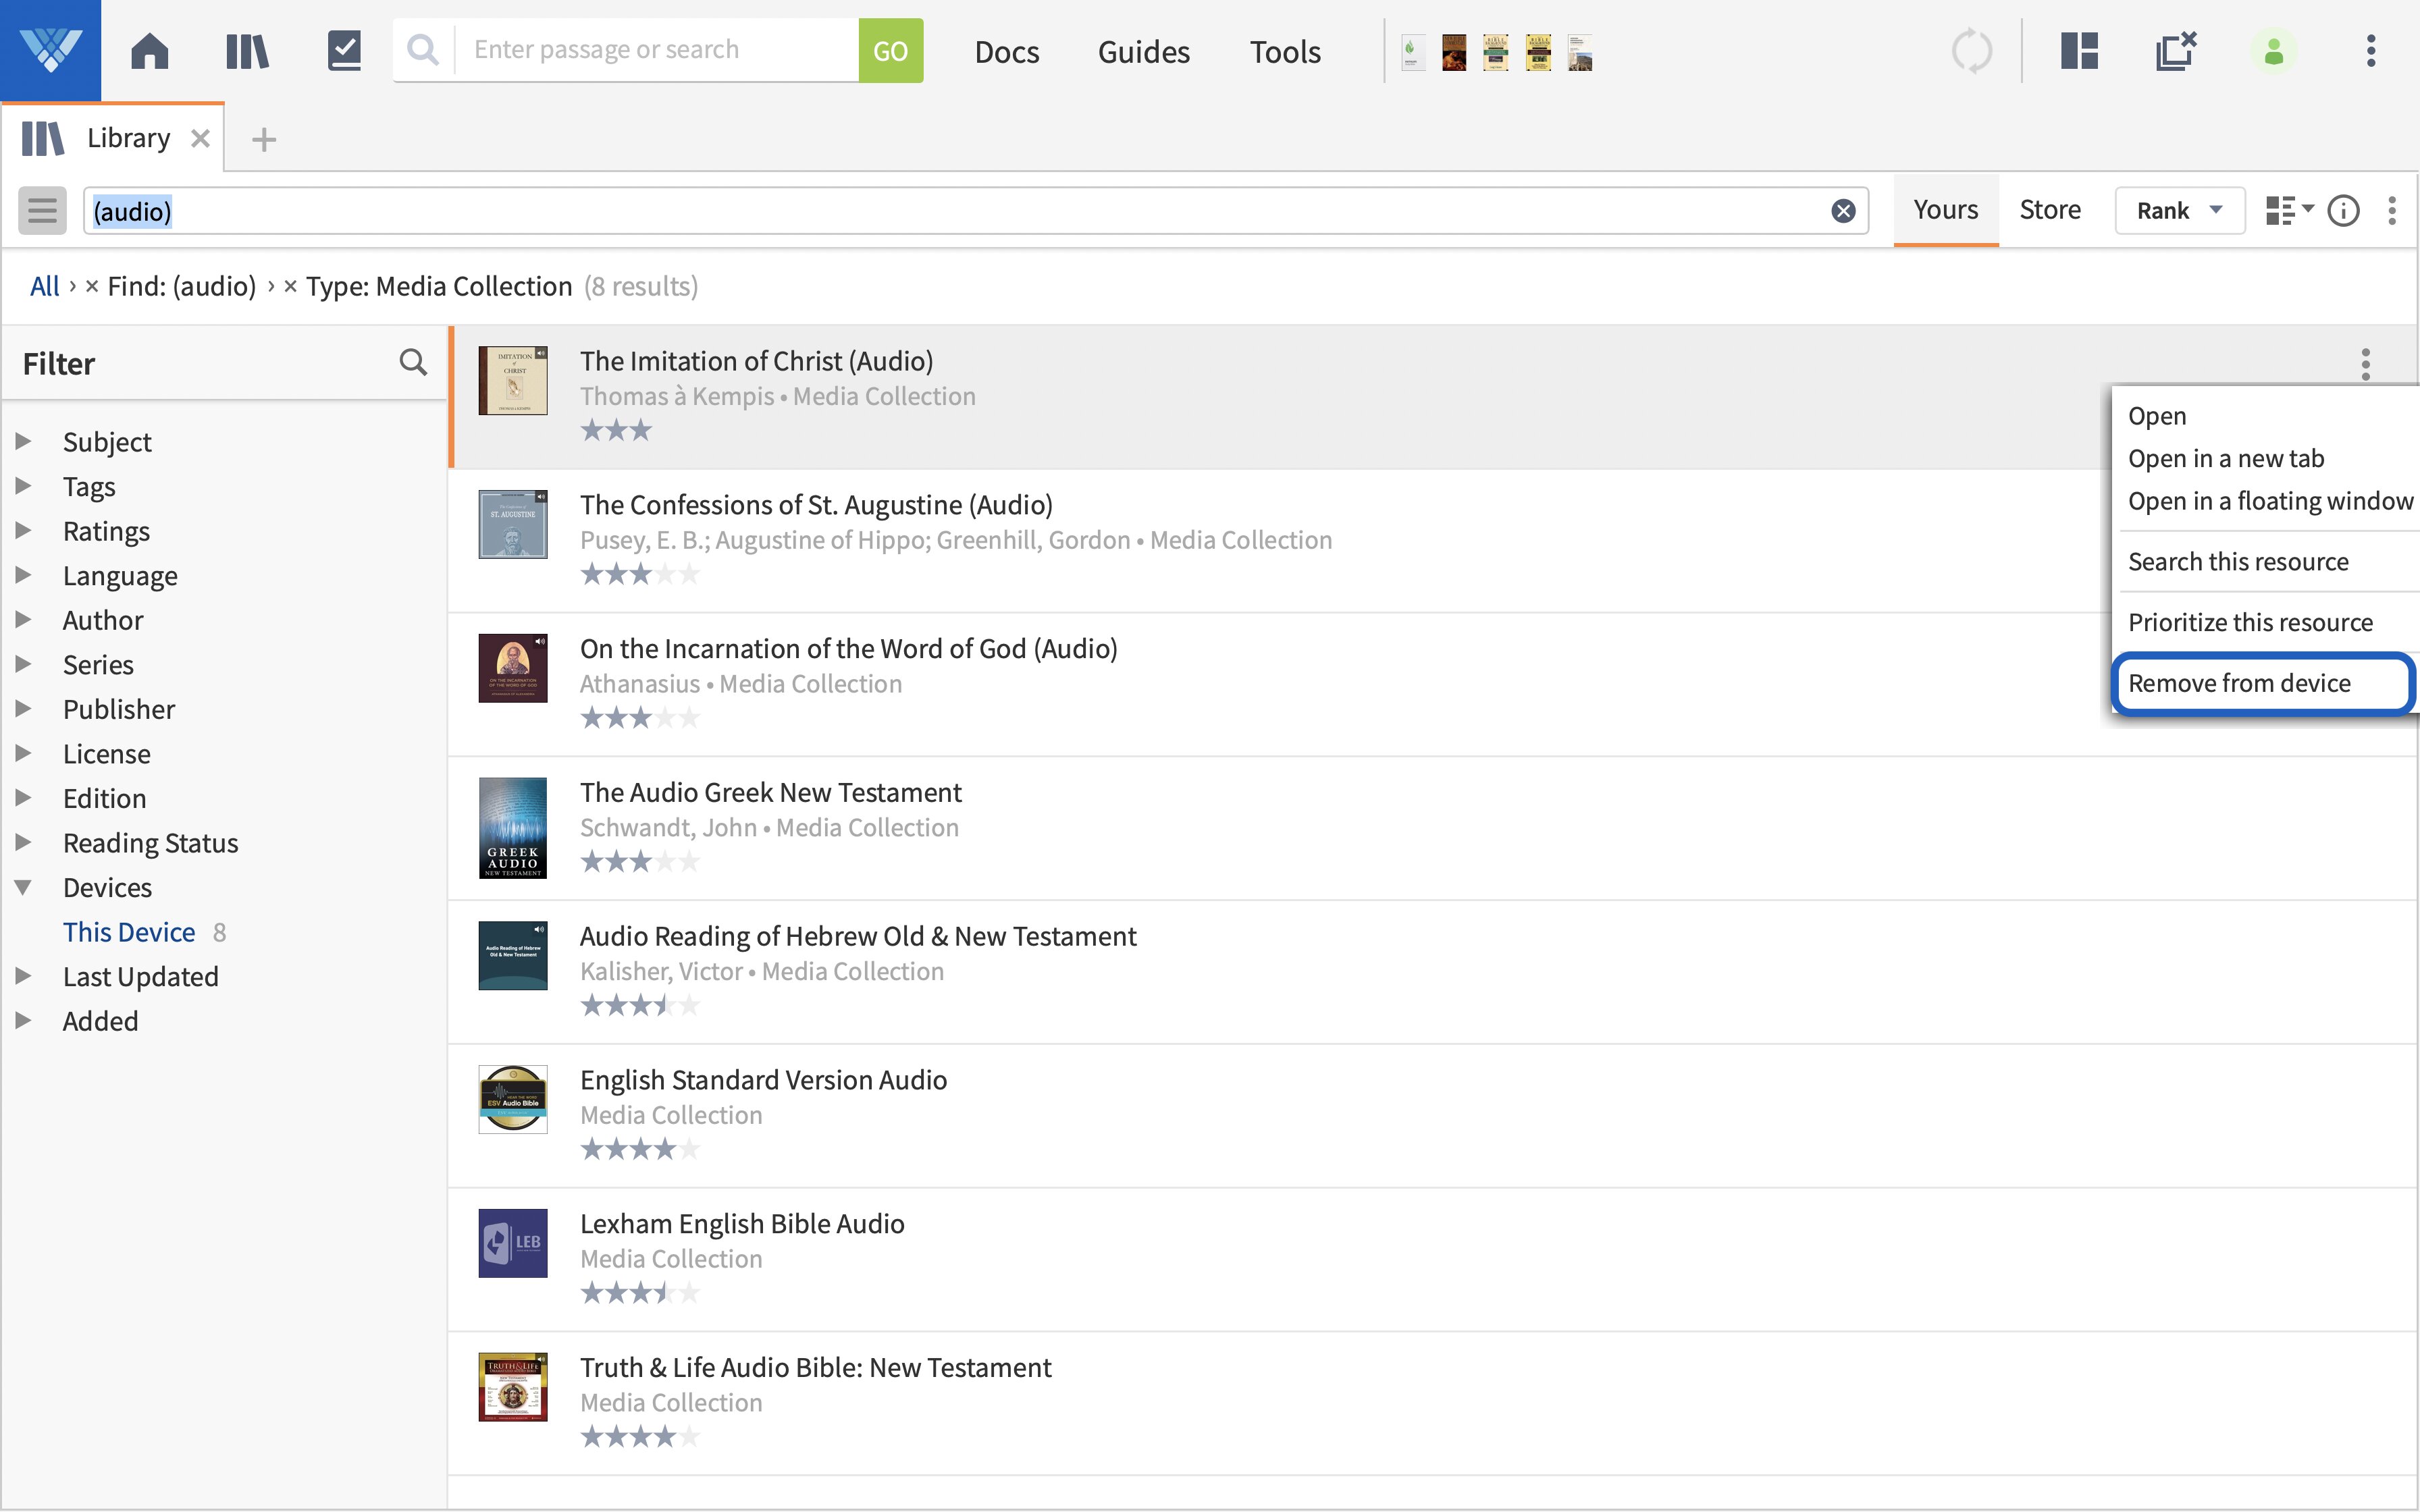2420x1512 pixels.
Task: Click the close all panels icon
Action: point(2176,51)
